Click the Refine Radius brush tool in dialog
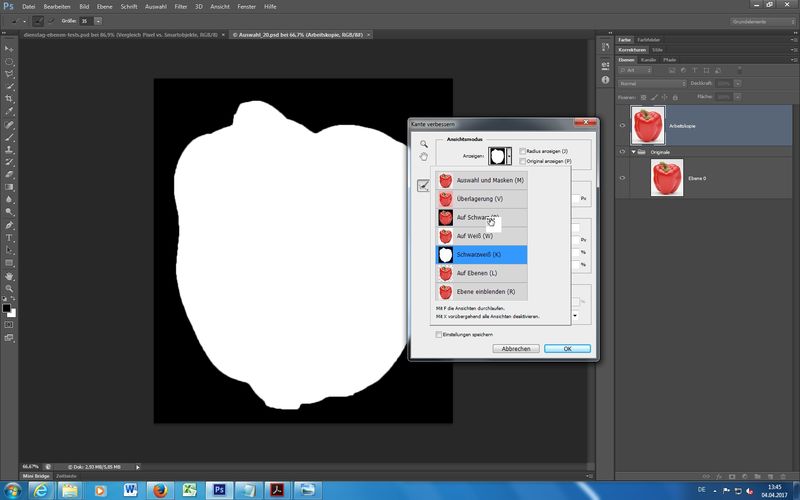The image size is (800, 500). coord(423,184)
